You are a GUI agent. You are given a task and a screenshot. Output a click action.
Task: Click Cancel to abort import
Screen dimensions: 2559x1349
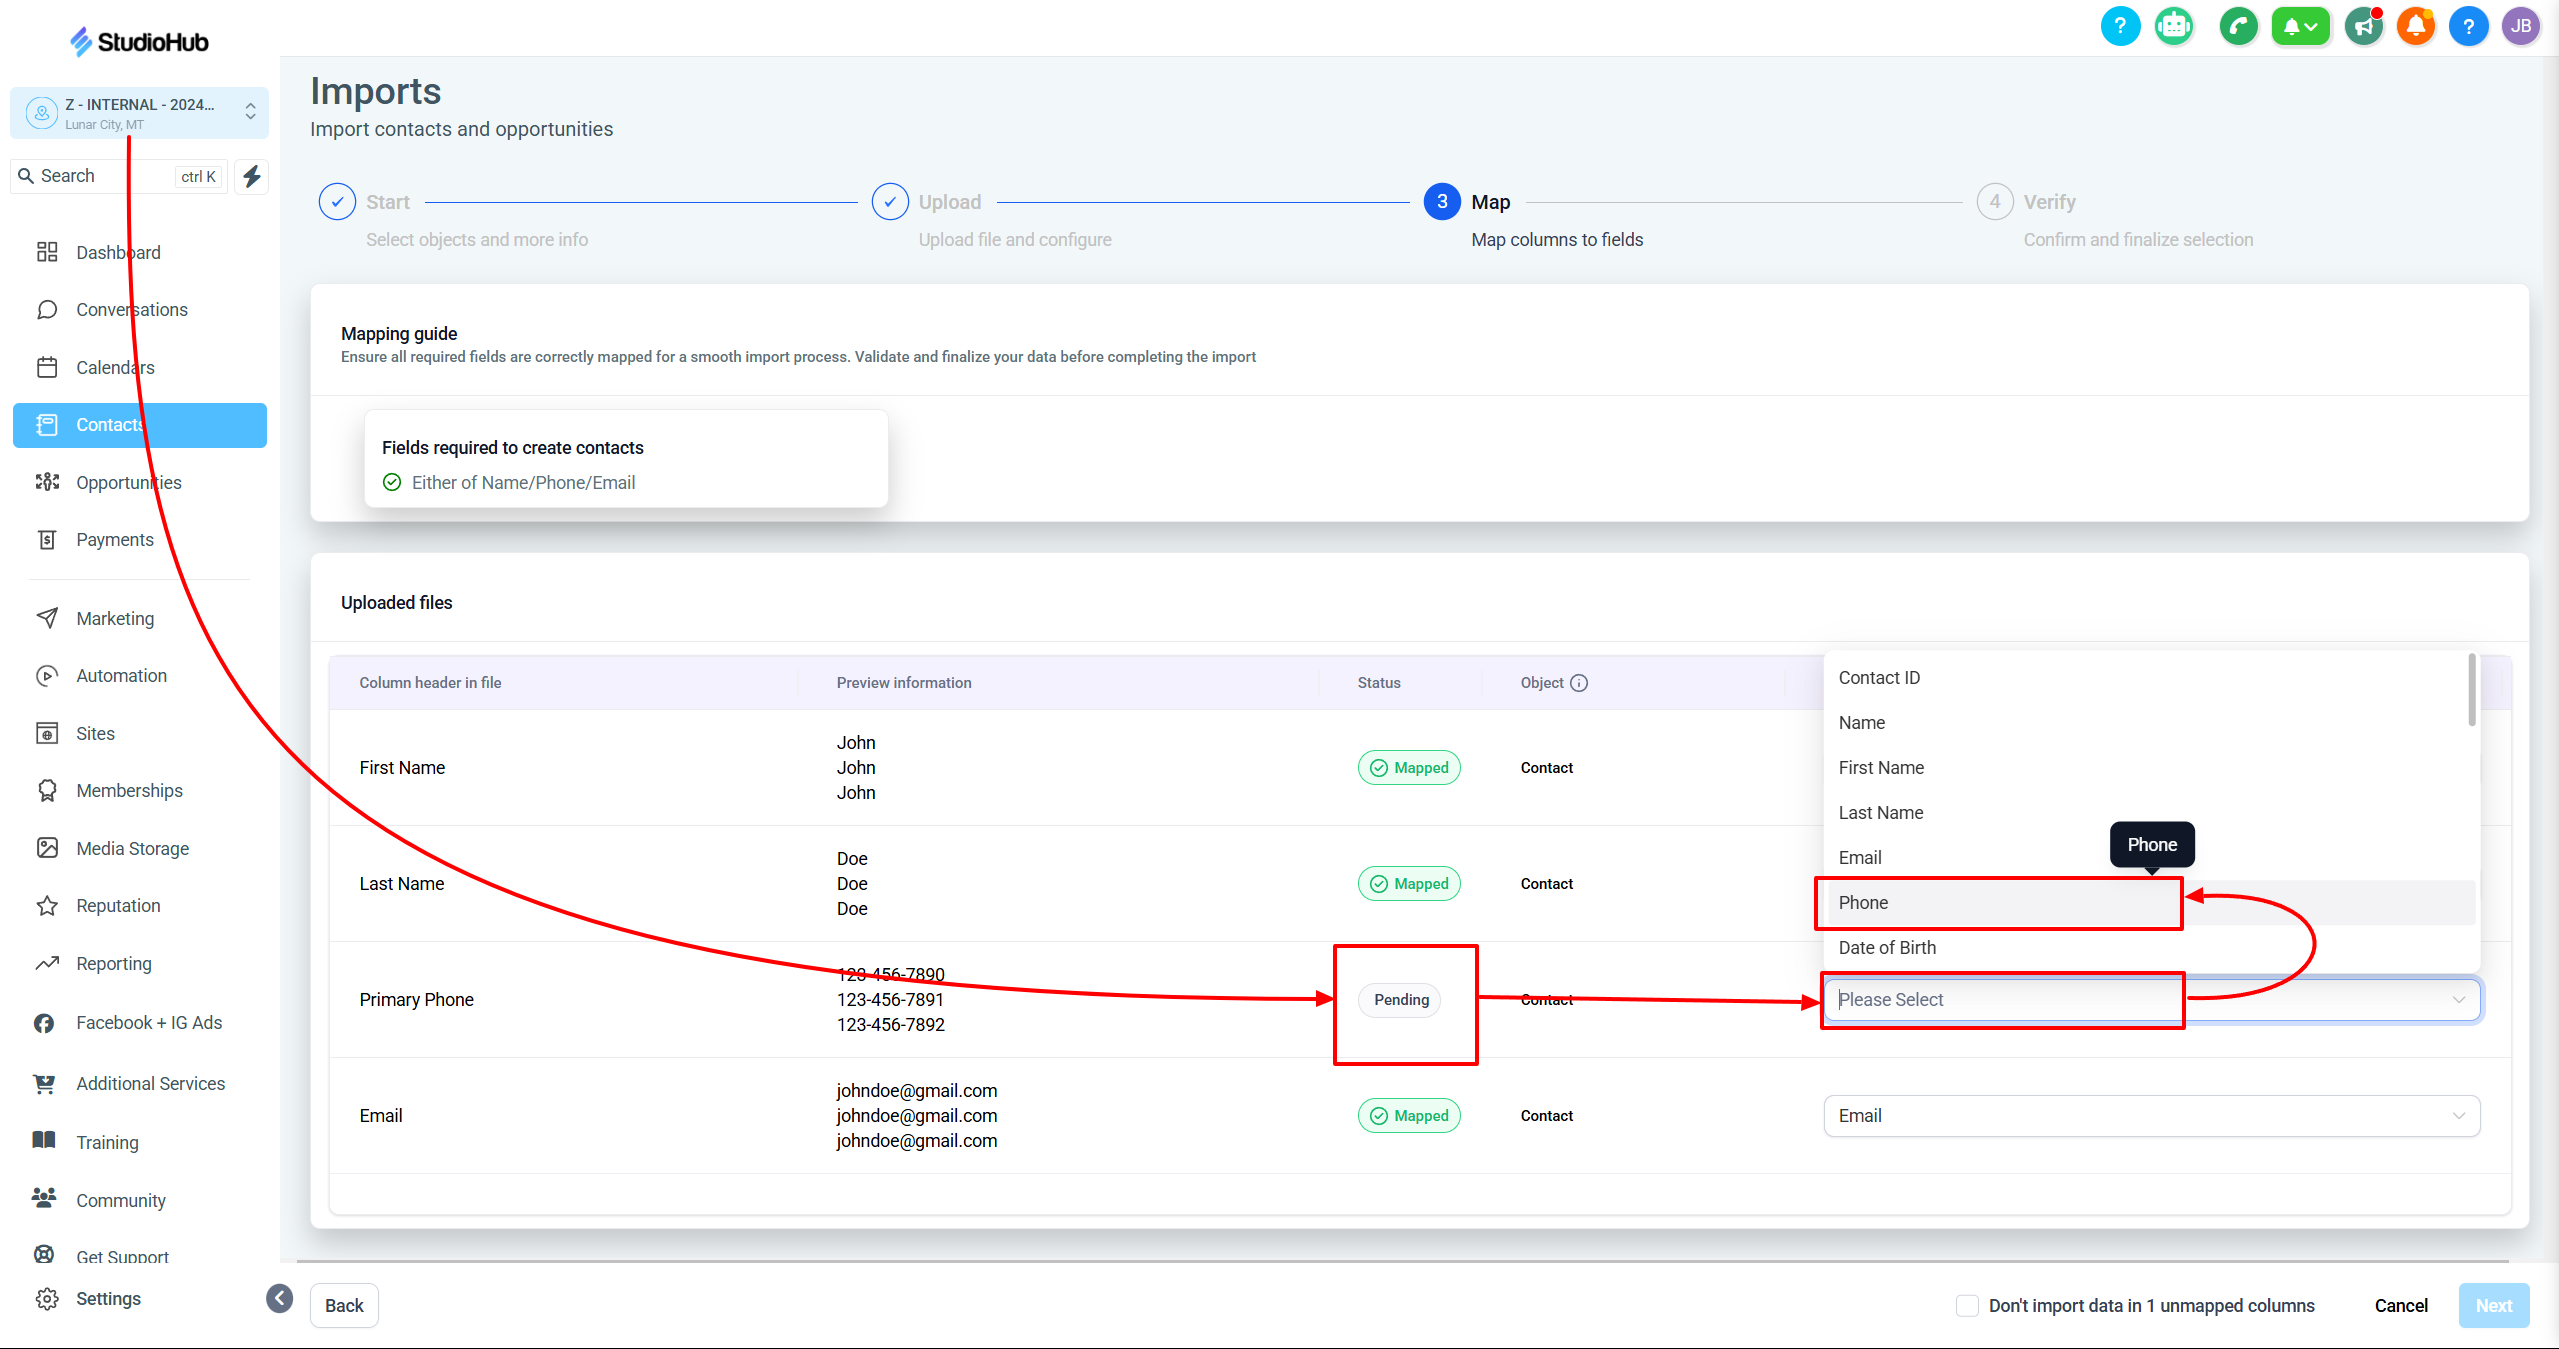pyautogui.click(x=2400, y=1305)
